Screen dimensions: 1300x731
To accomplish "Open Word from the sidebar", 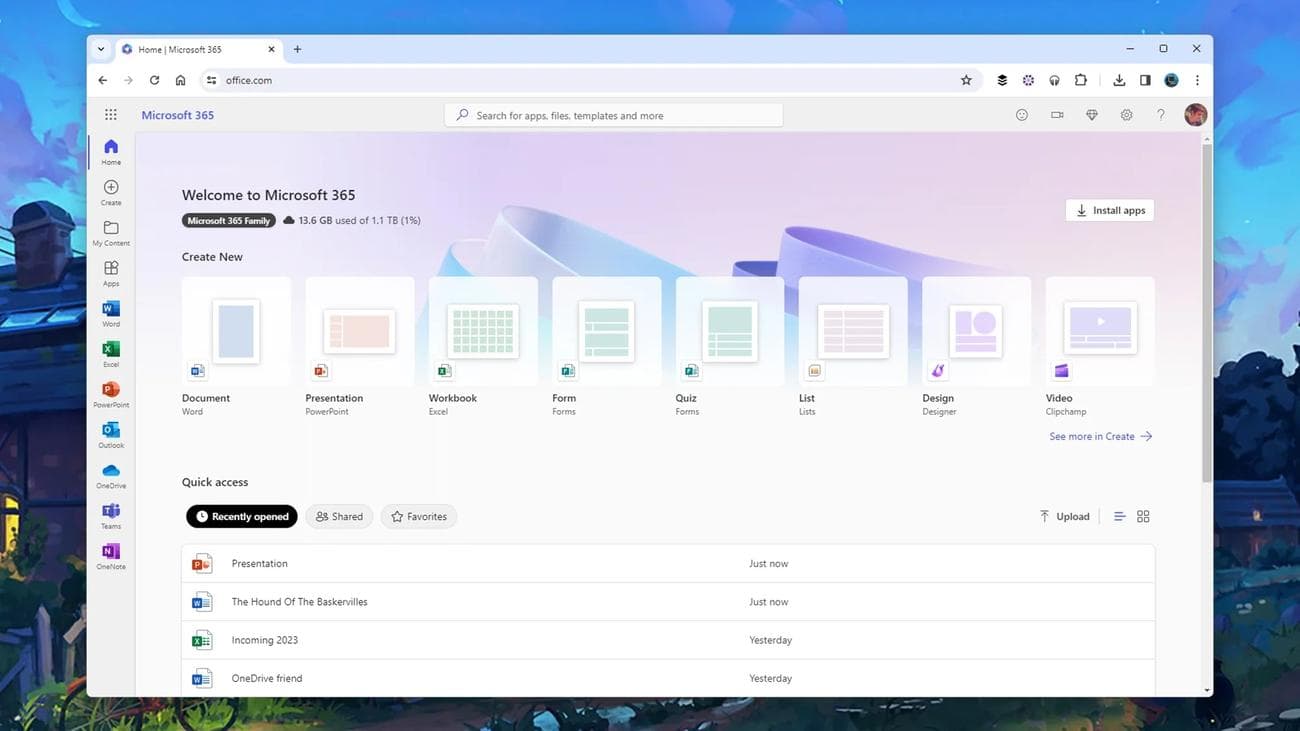I will 110,314.
